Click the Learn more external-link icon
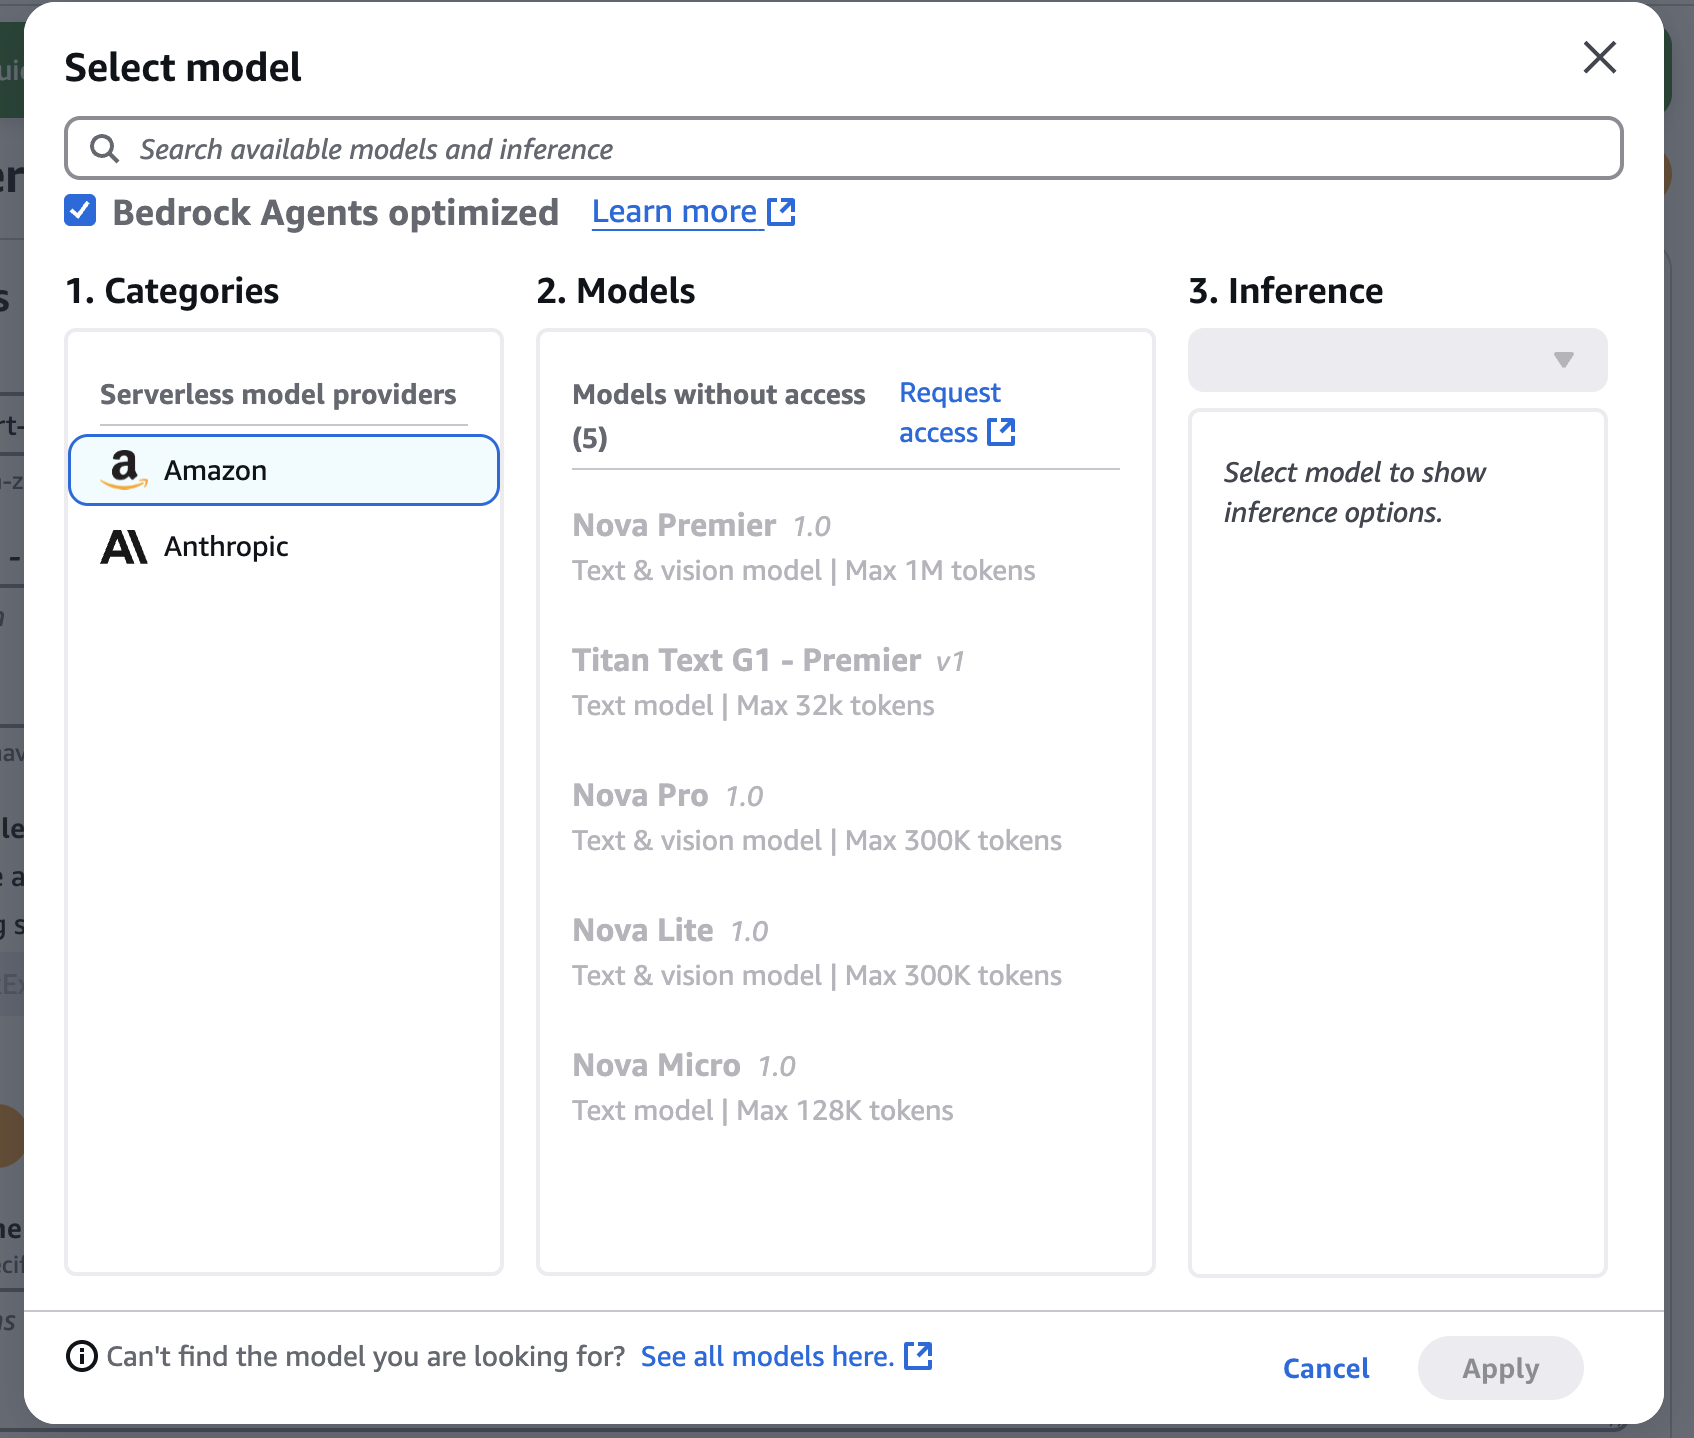The image size is (1694, 1438). pyautogui.click(x=781, y=212)
